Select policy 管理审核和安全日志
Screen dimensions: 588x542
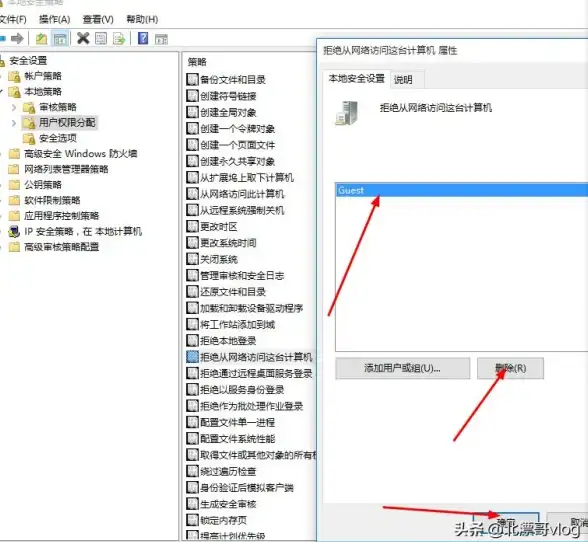tap(242, 276)
